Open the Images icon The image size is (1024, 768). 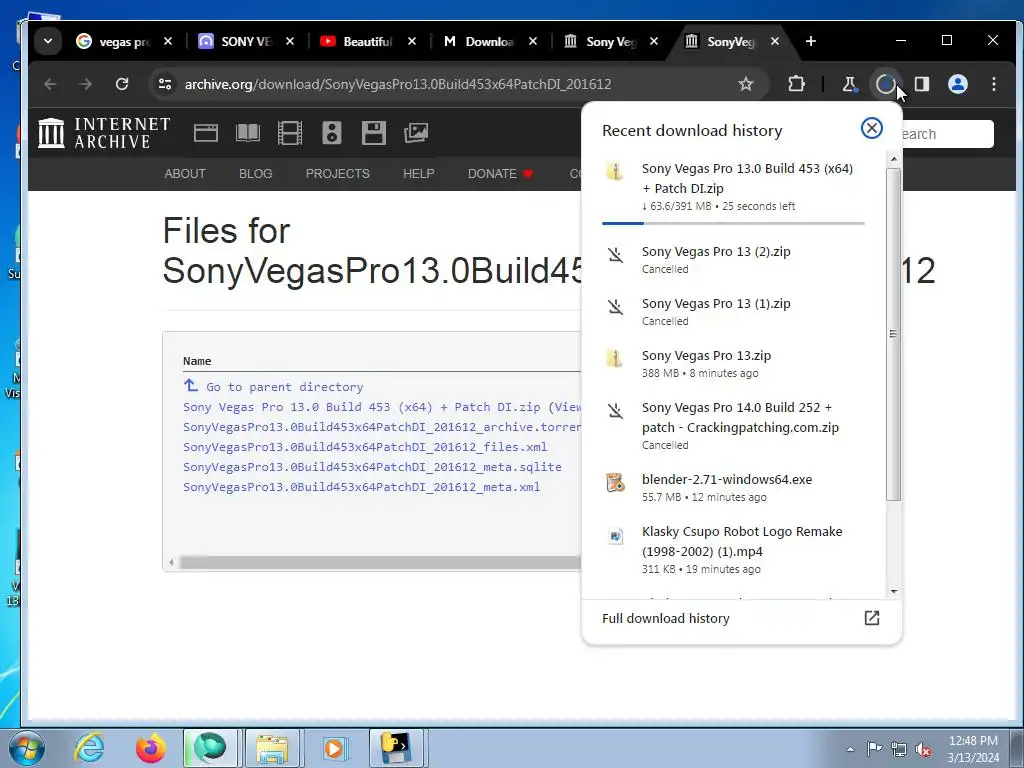(x=415, y=133)
